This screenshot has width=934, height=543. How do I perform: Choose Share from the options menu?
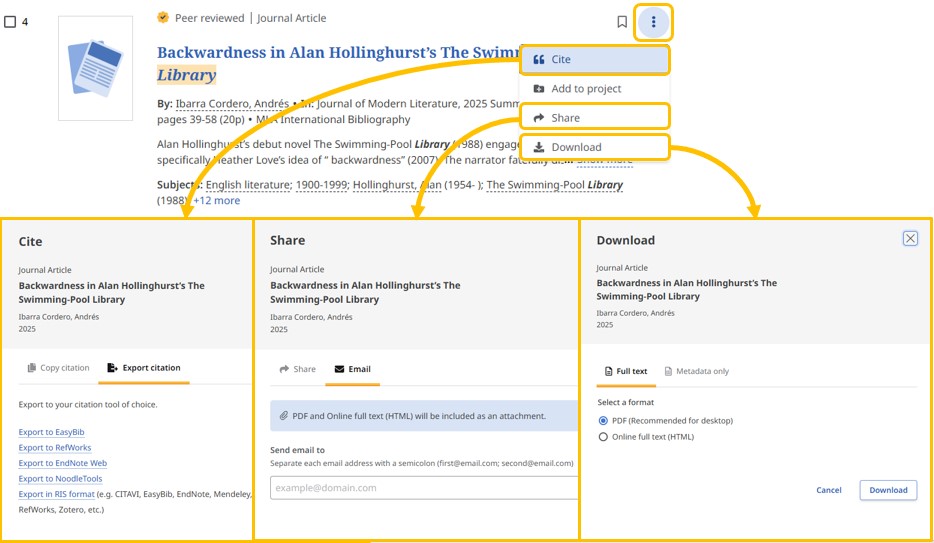594,118
